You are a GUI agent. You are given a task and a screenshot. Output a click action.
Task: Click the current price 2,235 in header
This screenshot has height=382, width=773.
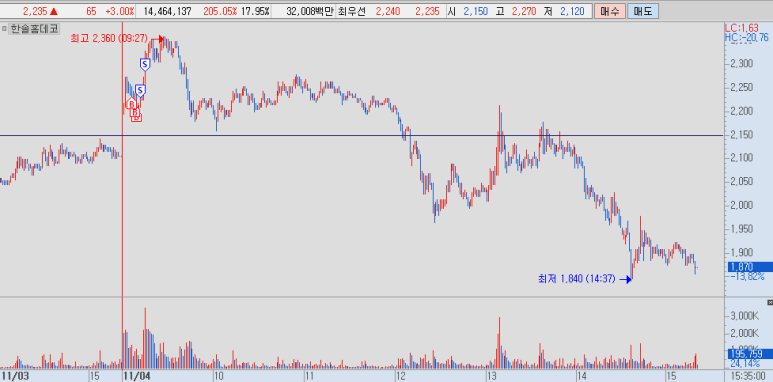(x=35, y=11)
